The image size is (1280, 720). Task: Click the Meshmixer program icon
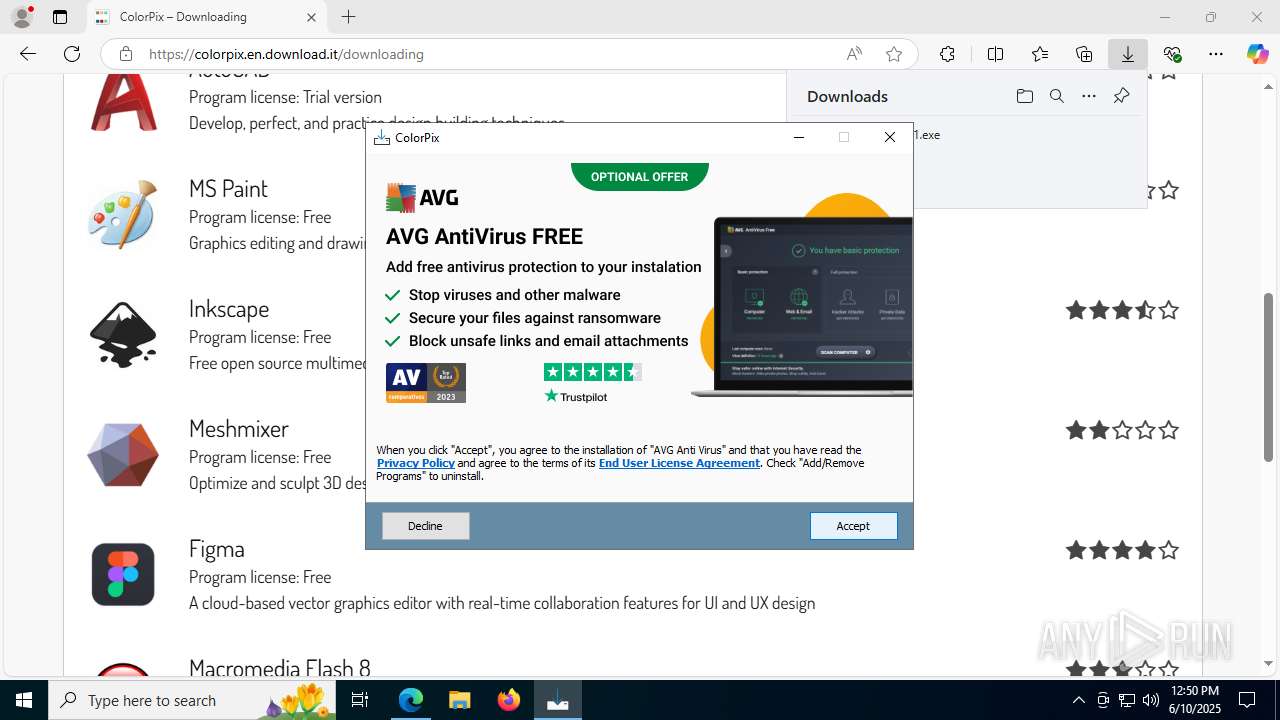tap(123, 454)
